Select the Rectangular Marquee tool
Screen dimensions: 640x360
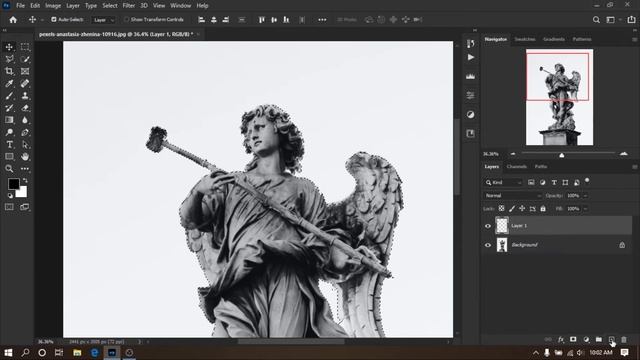coord(25,47)
